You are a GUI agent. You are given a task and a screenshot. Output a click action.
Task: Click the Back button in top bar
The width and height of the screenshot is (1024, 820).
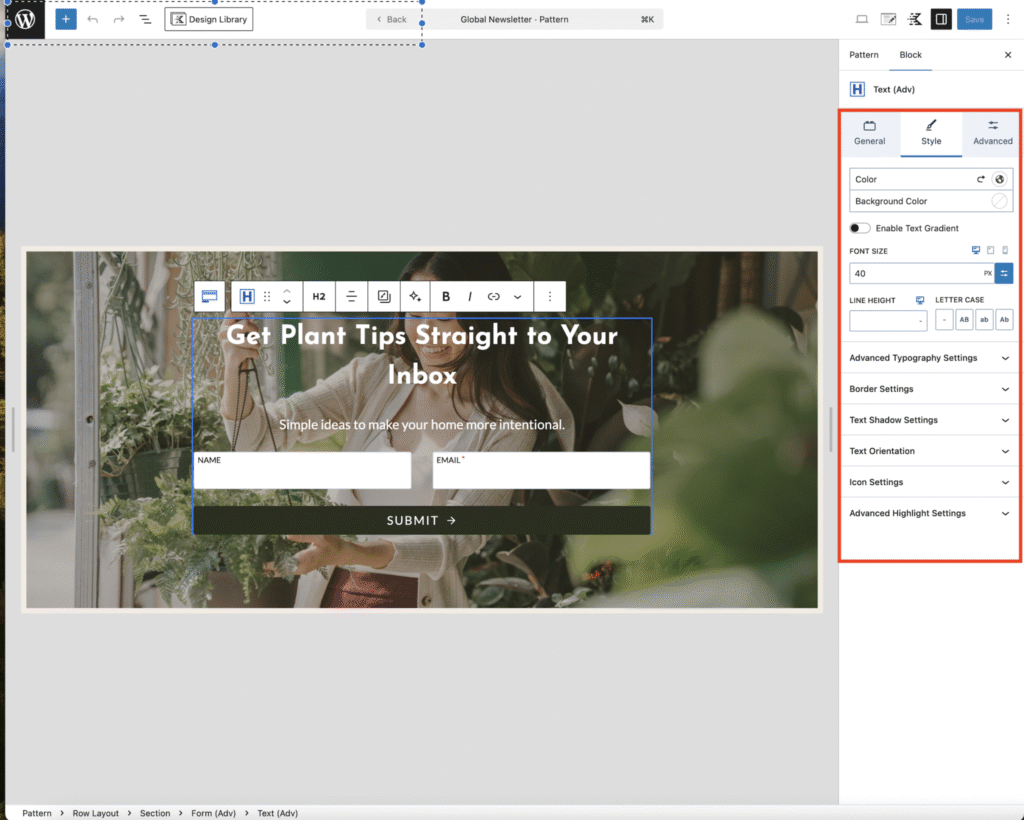pos(392,19)
